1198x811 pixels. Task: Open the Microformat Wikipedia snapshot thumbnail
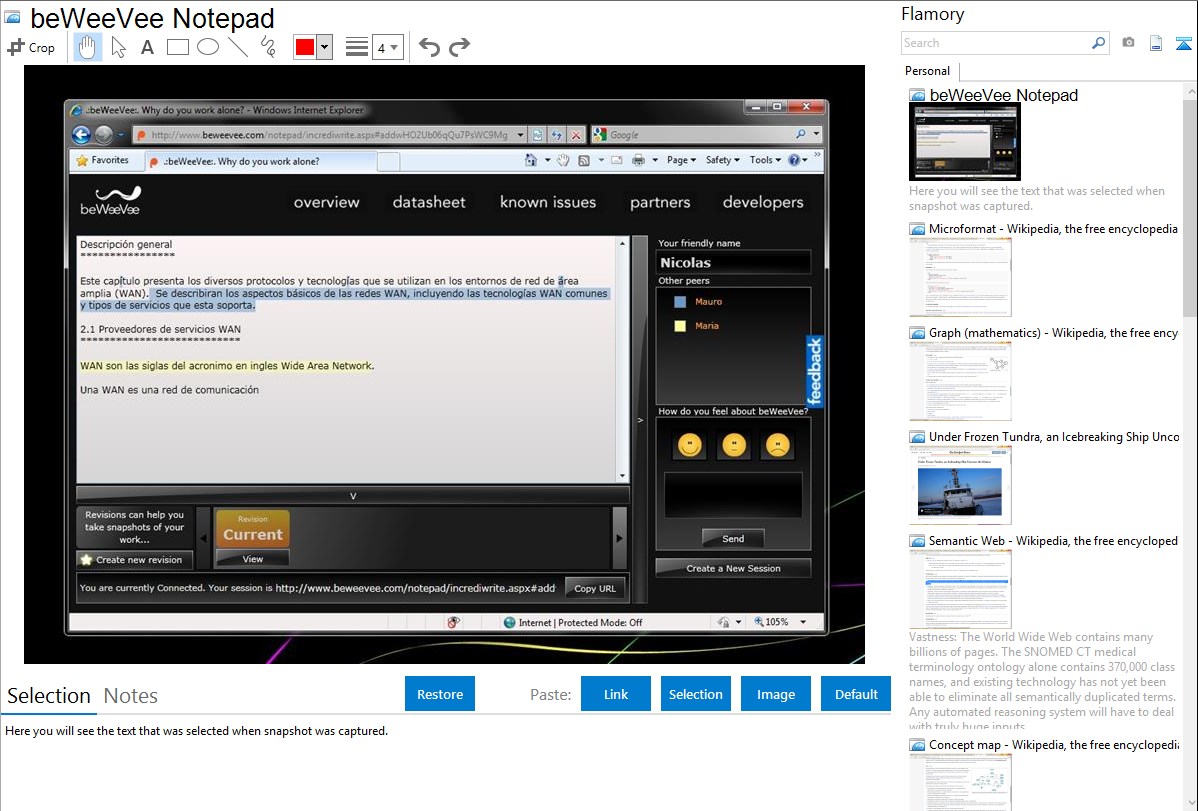[x=960, y=277]
